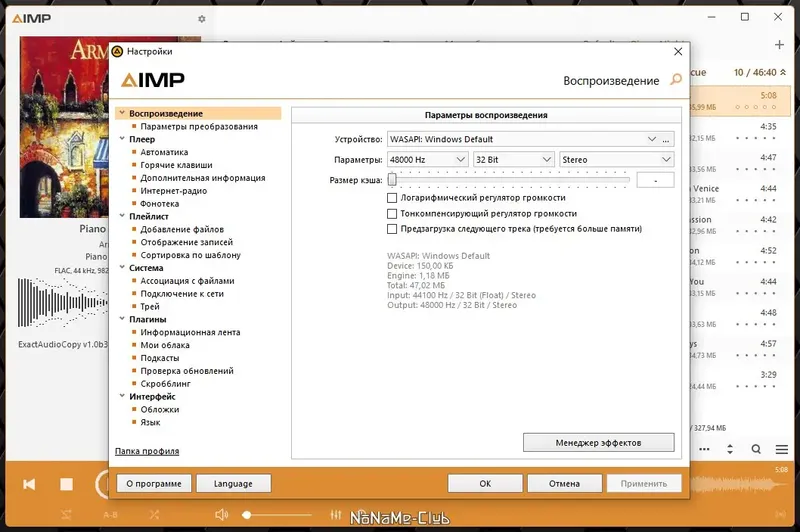Open Фонотека settings item
This screenshot has height=532, width=800.
(x=160, y=204)
